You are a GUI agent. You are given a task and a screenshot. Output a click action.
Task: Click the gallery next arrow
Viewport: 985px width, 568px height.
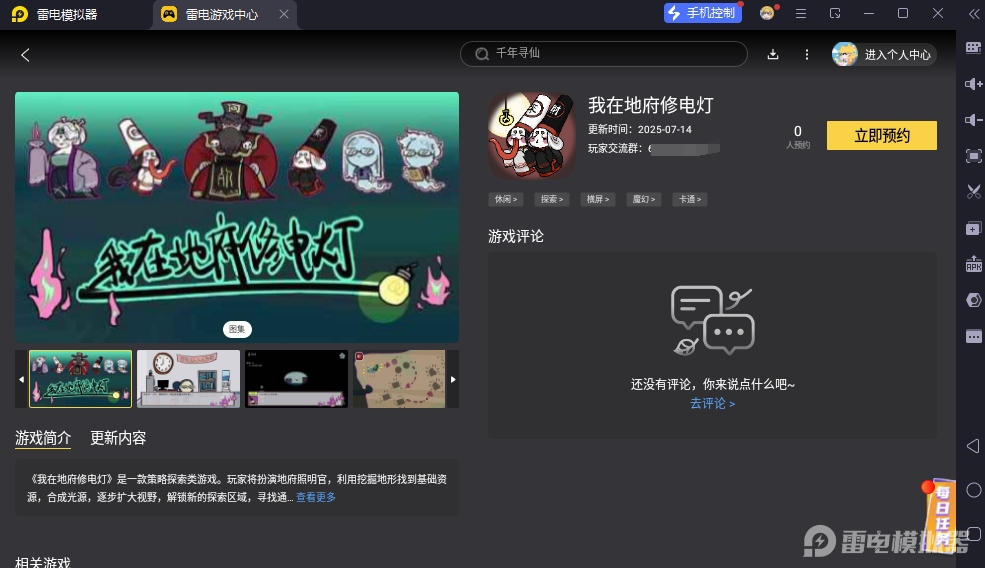453,379
